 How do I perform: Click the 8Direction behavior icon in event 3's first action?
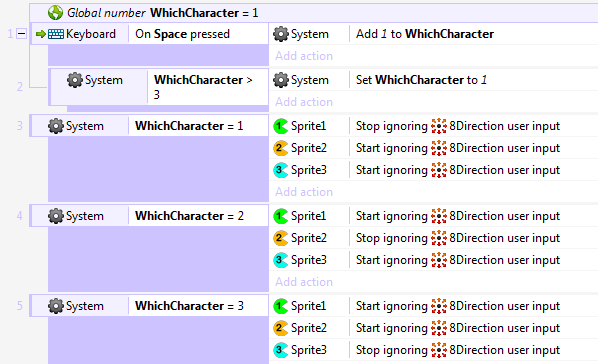439,126
